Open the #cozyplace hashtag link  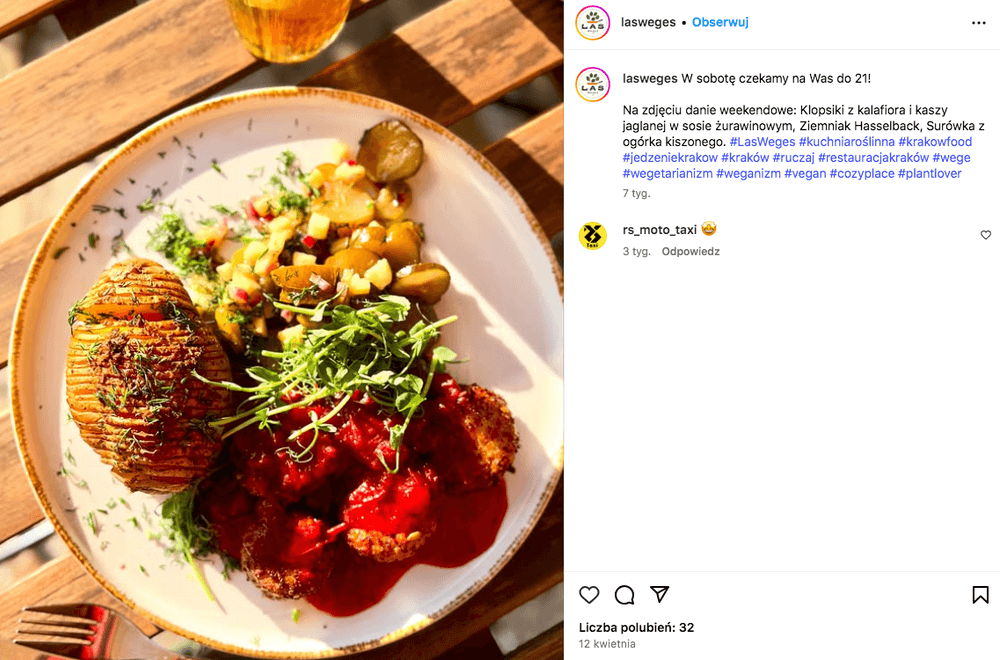pos(862,173)
